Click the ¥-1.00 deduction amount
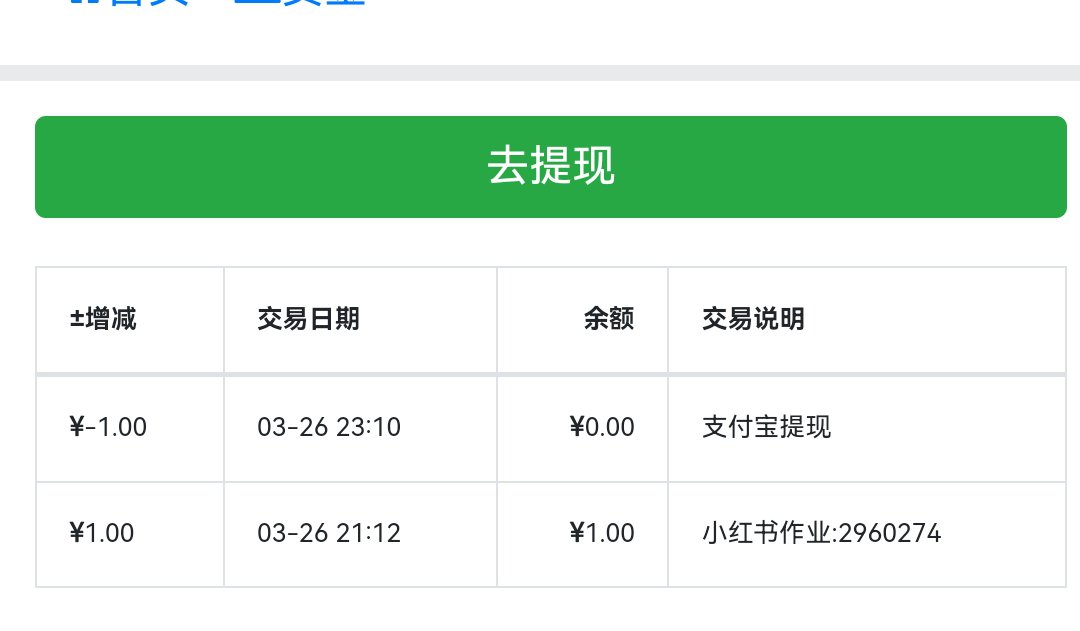 coord(108,427)
